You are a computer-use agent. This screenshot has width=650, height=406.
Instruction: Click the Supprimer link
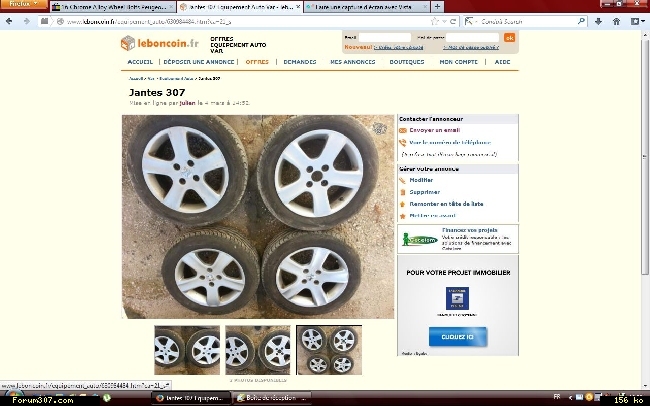424,192
